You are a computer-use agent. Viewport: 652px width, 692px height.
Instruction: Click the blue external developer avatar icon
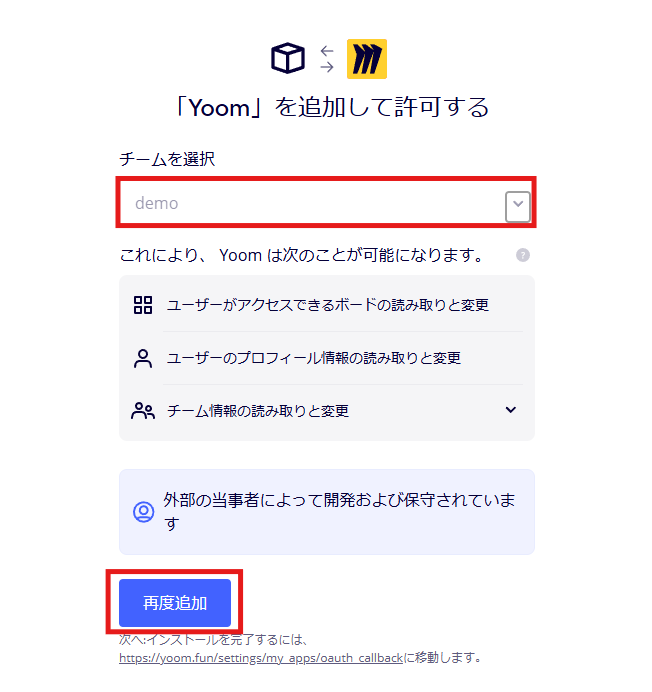(143, 512)
